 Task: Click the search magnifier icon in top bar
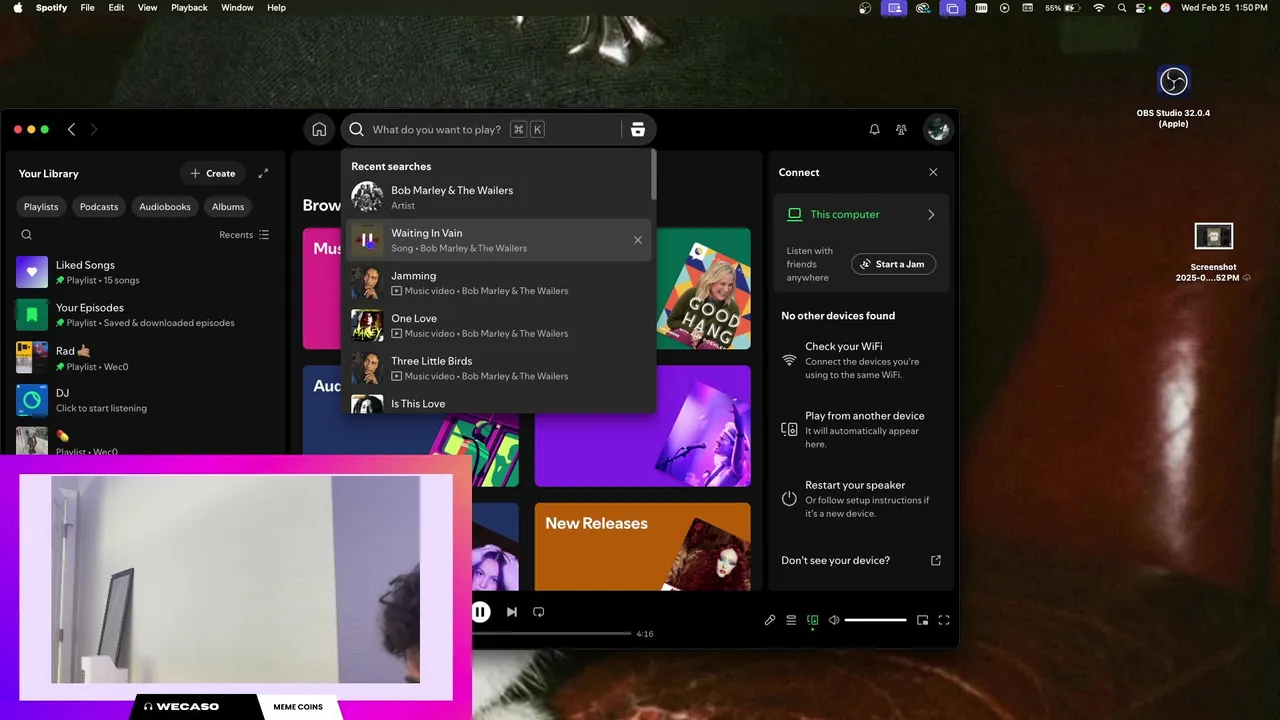(356, 129)
